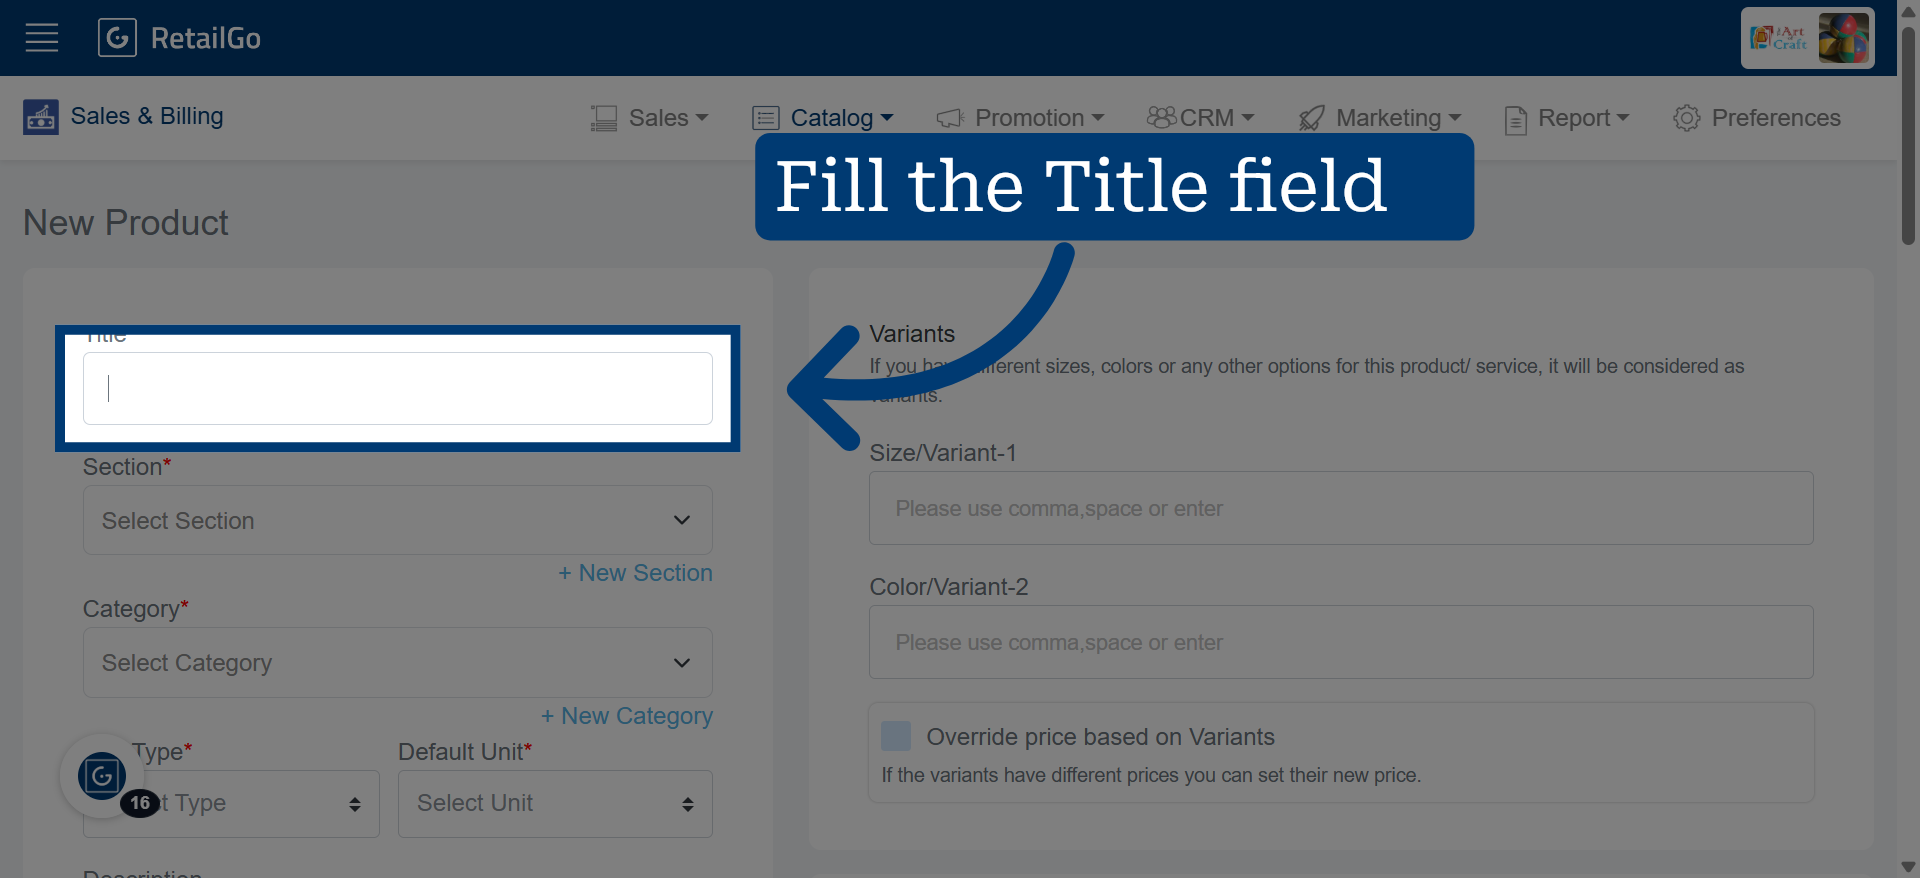Expand the Select Section dropdown

[398, 520]
